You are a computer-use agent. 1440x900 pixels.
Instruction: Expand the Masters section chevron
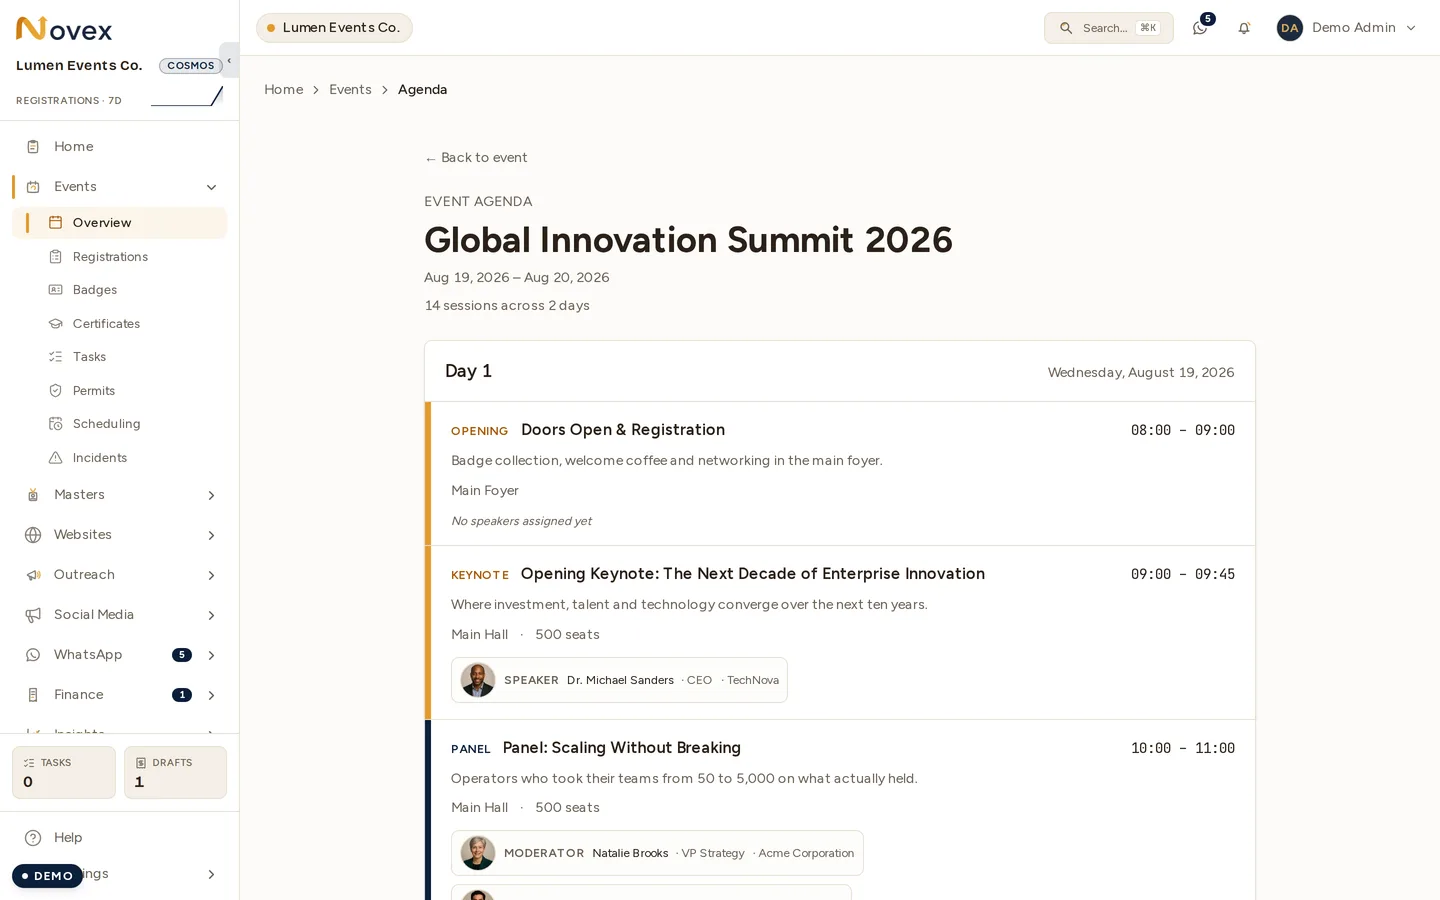(x=211, y=495)
